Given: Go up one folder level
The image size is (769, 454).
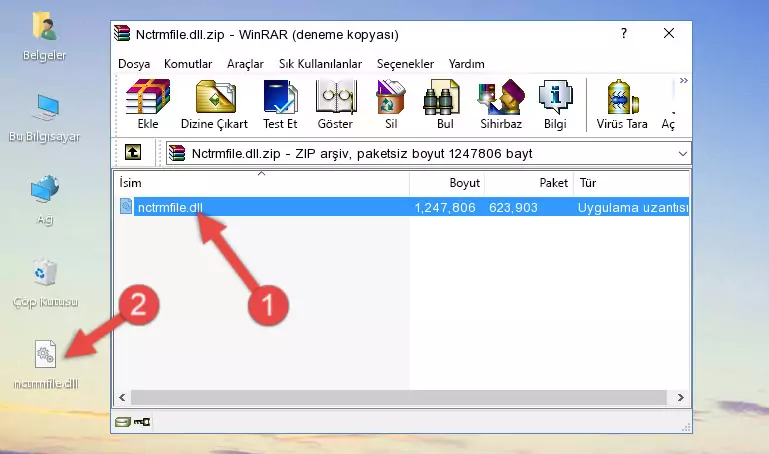Looking at the screenshot, I should click(x=133, y=152).
